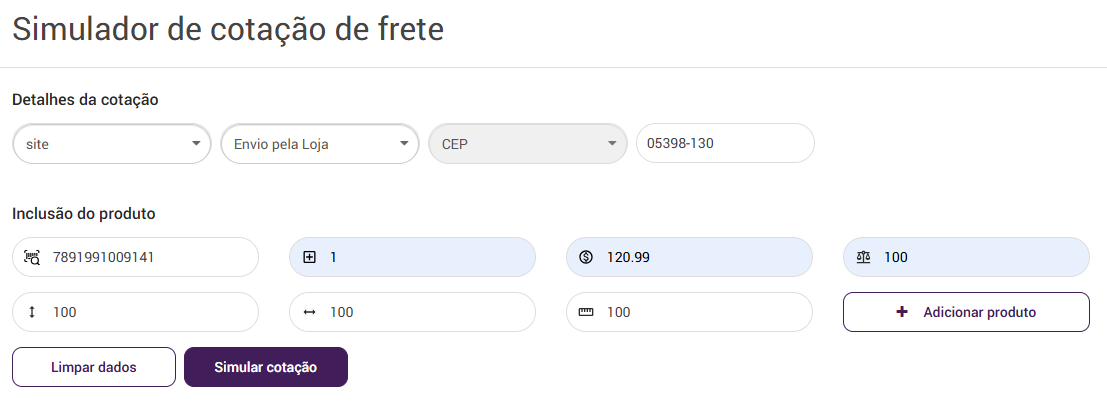
Task: Click the barcode scan icon in product code field
Action: click(31, 257)
